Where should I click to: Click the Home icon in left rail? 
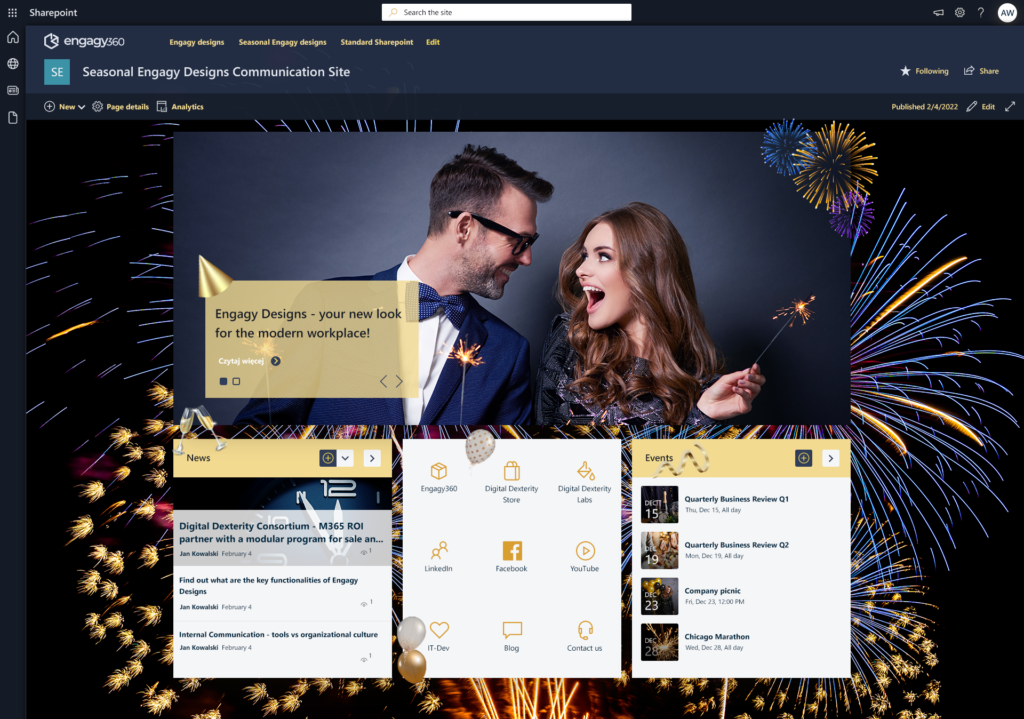click(x=13, y=37)
